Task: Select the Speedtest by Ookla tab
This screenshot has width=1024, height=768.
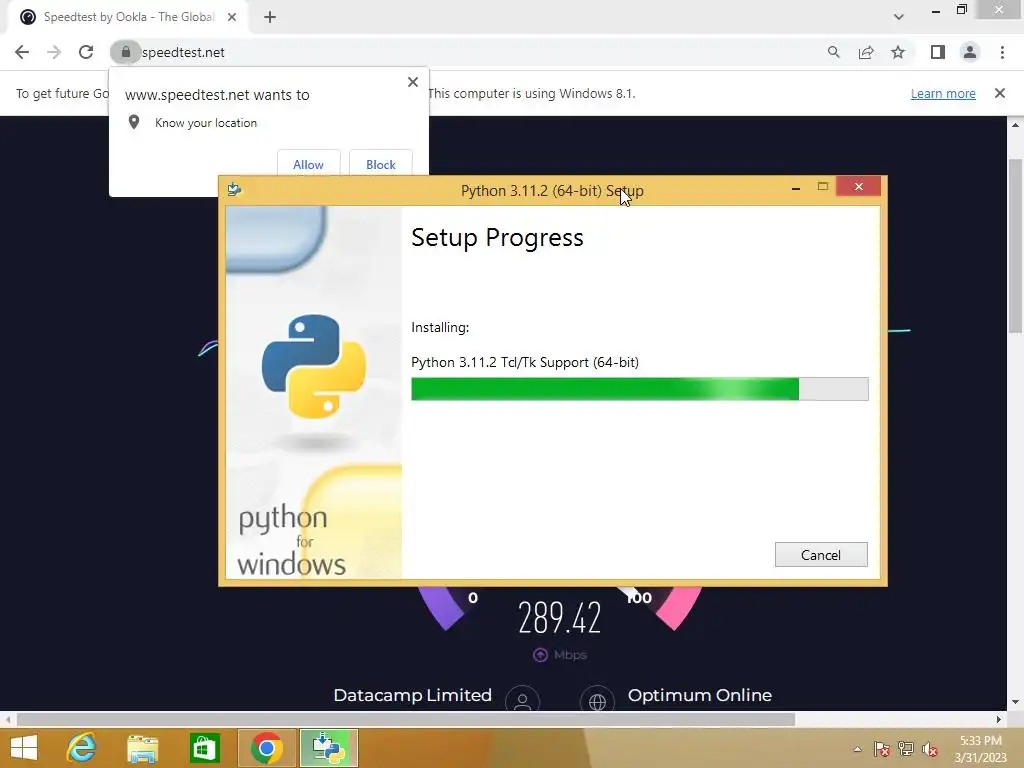Action: pyautogui.click(x=129, y=17)
